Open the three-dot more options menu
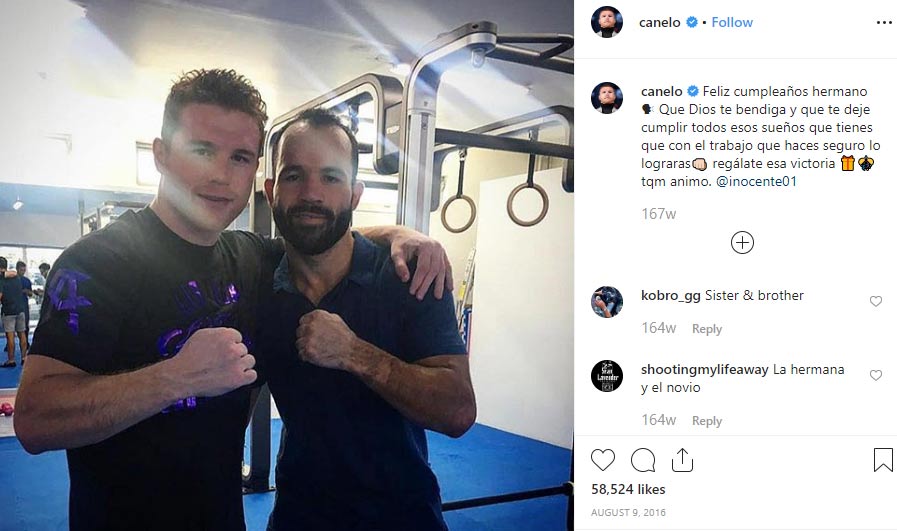 coord(884,22)
